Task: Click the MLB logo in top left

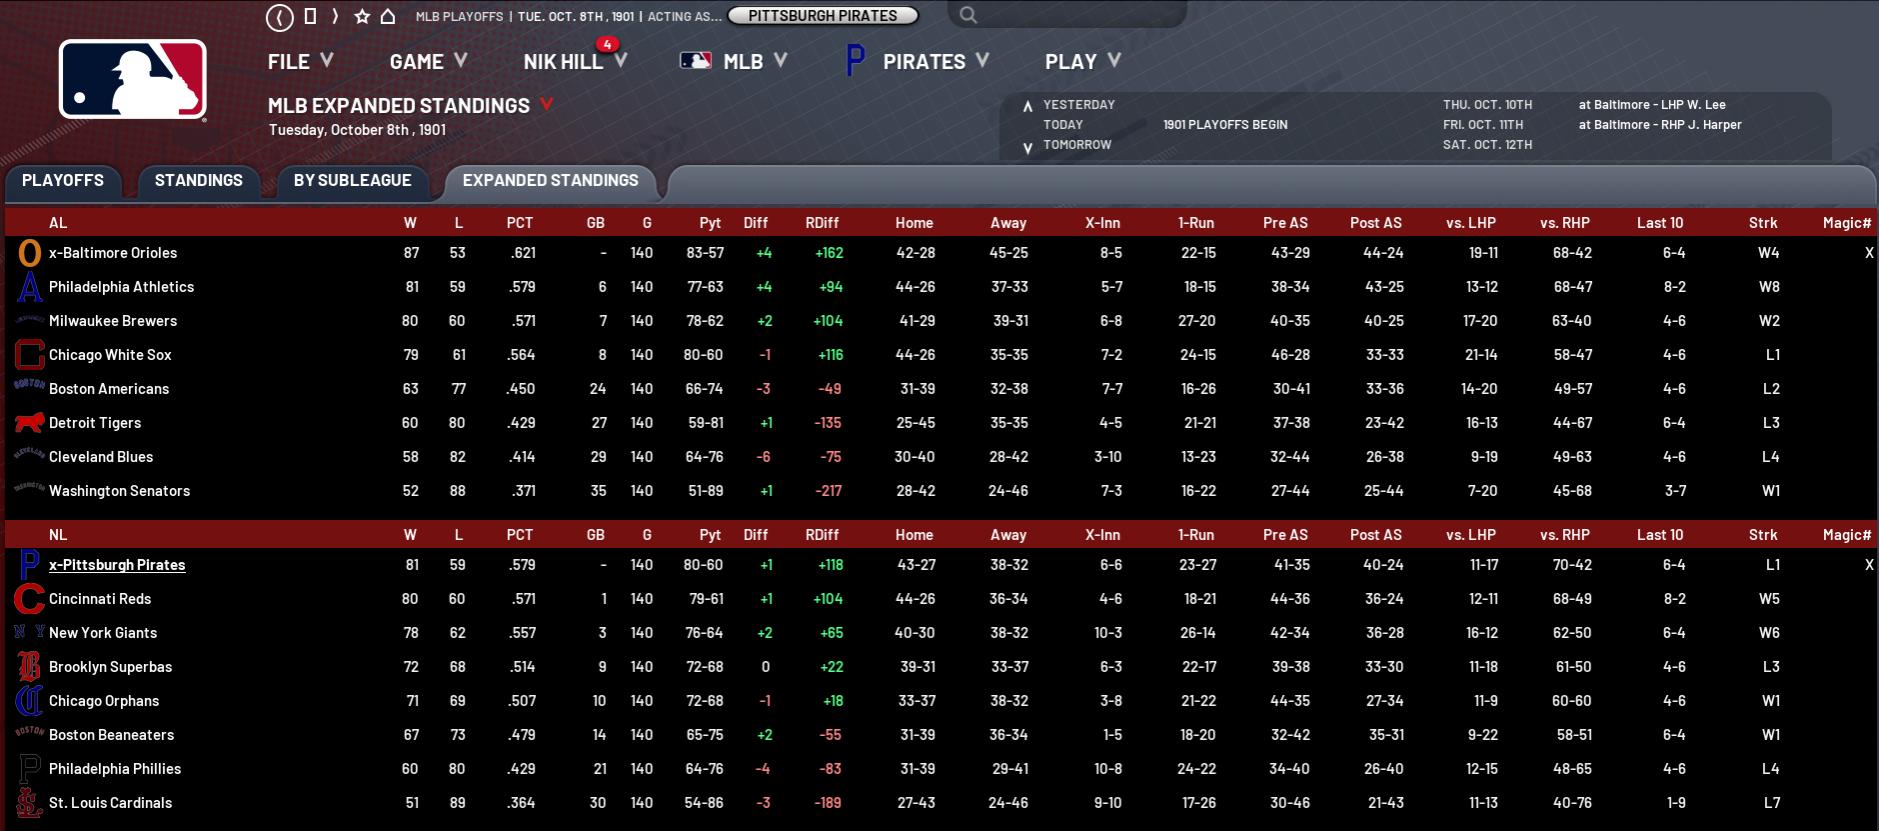Action: tap(133, 80)
